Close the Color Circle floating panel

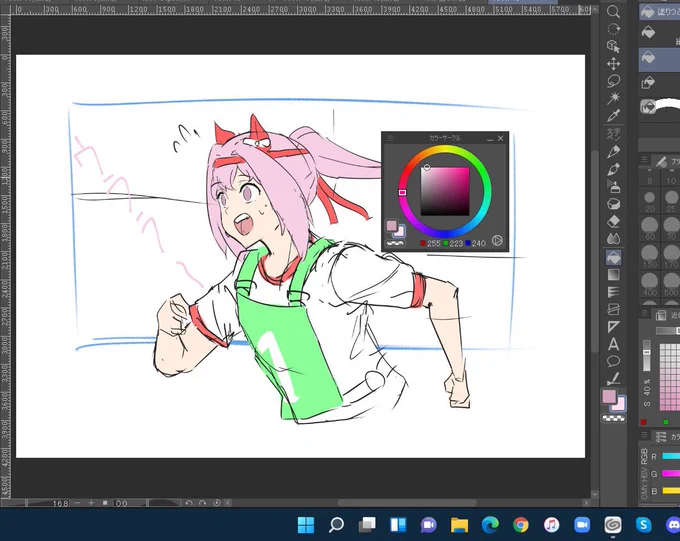tap(501, 138)
